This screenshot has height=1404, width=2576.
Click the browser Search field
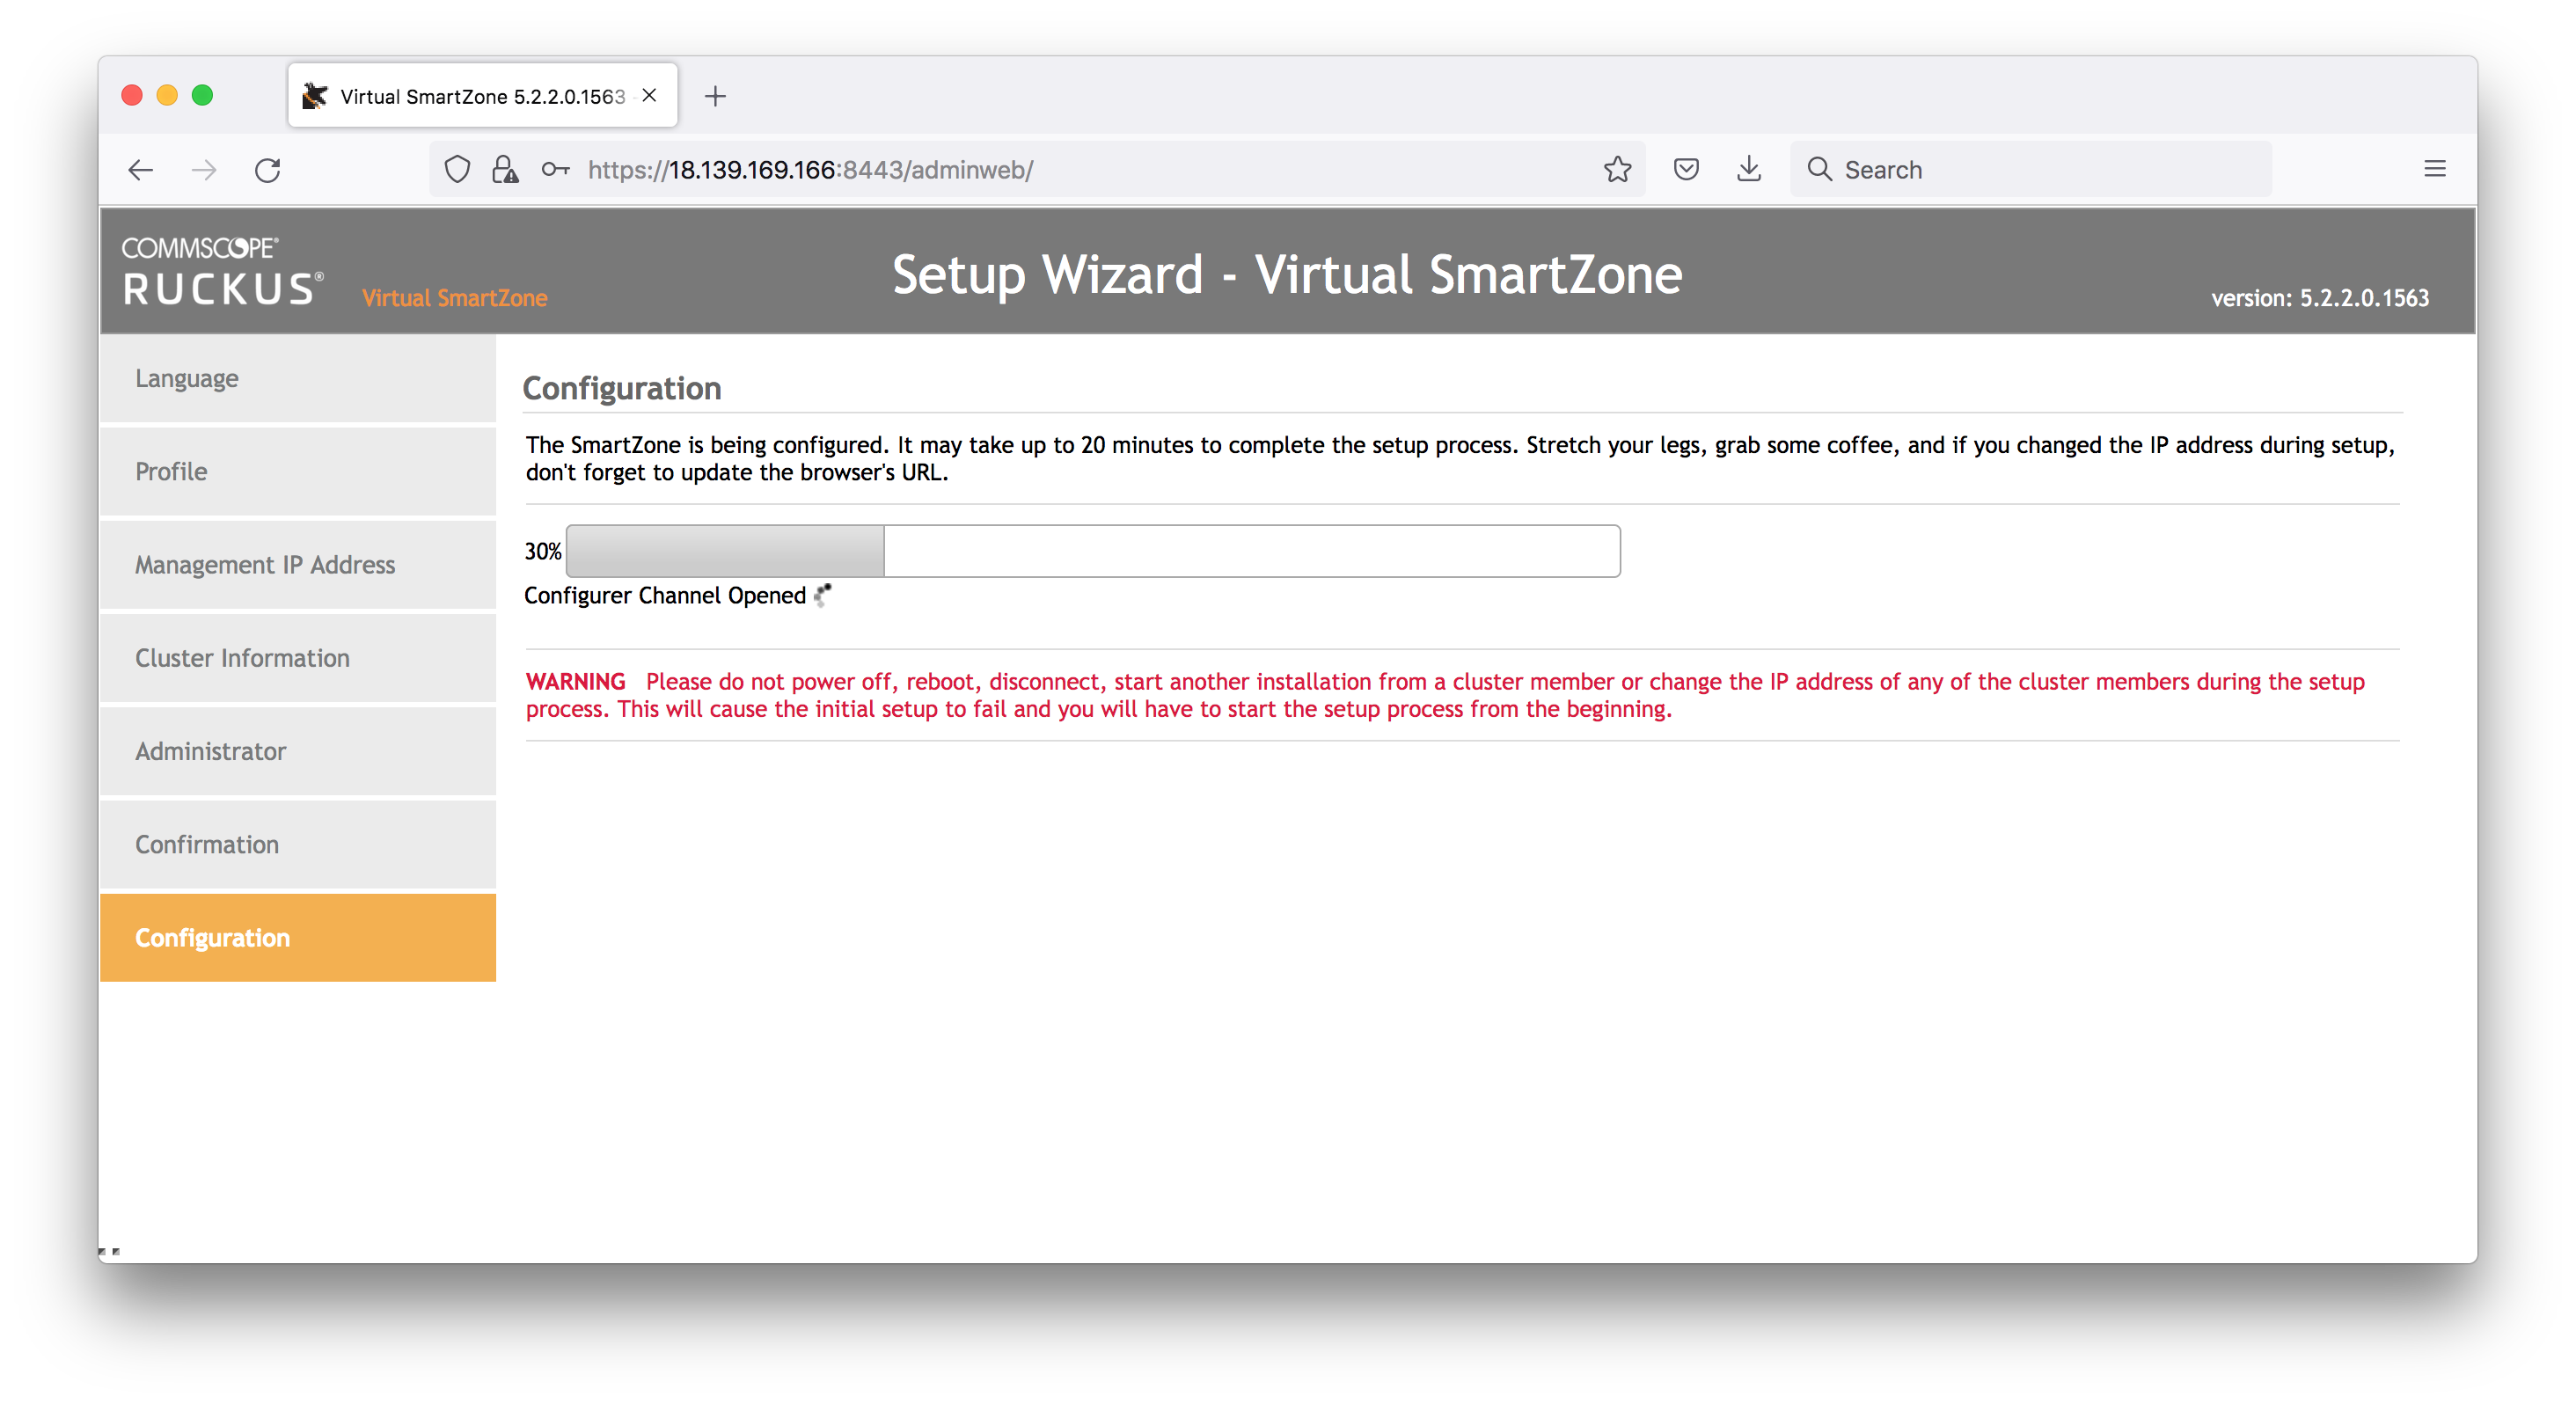click(x=2030, y=170)
